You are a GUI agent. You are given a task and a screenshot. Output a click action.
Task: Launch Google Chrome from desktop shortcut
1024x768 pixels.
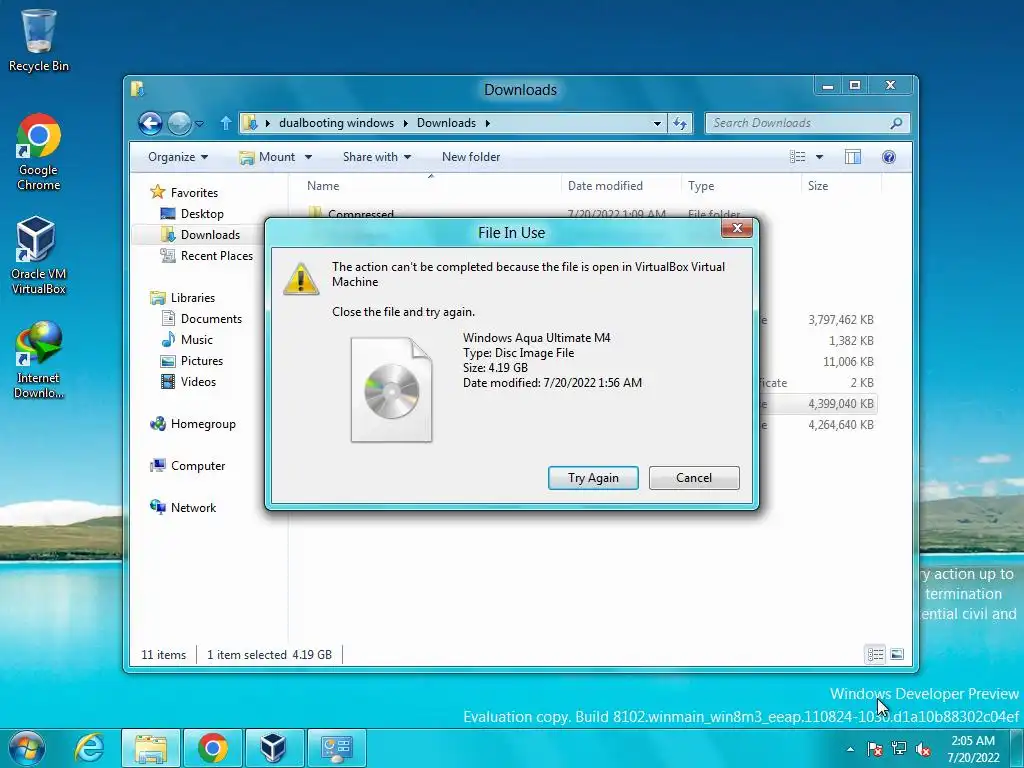38,152
